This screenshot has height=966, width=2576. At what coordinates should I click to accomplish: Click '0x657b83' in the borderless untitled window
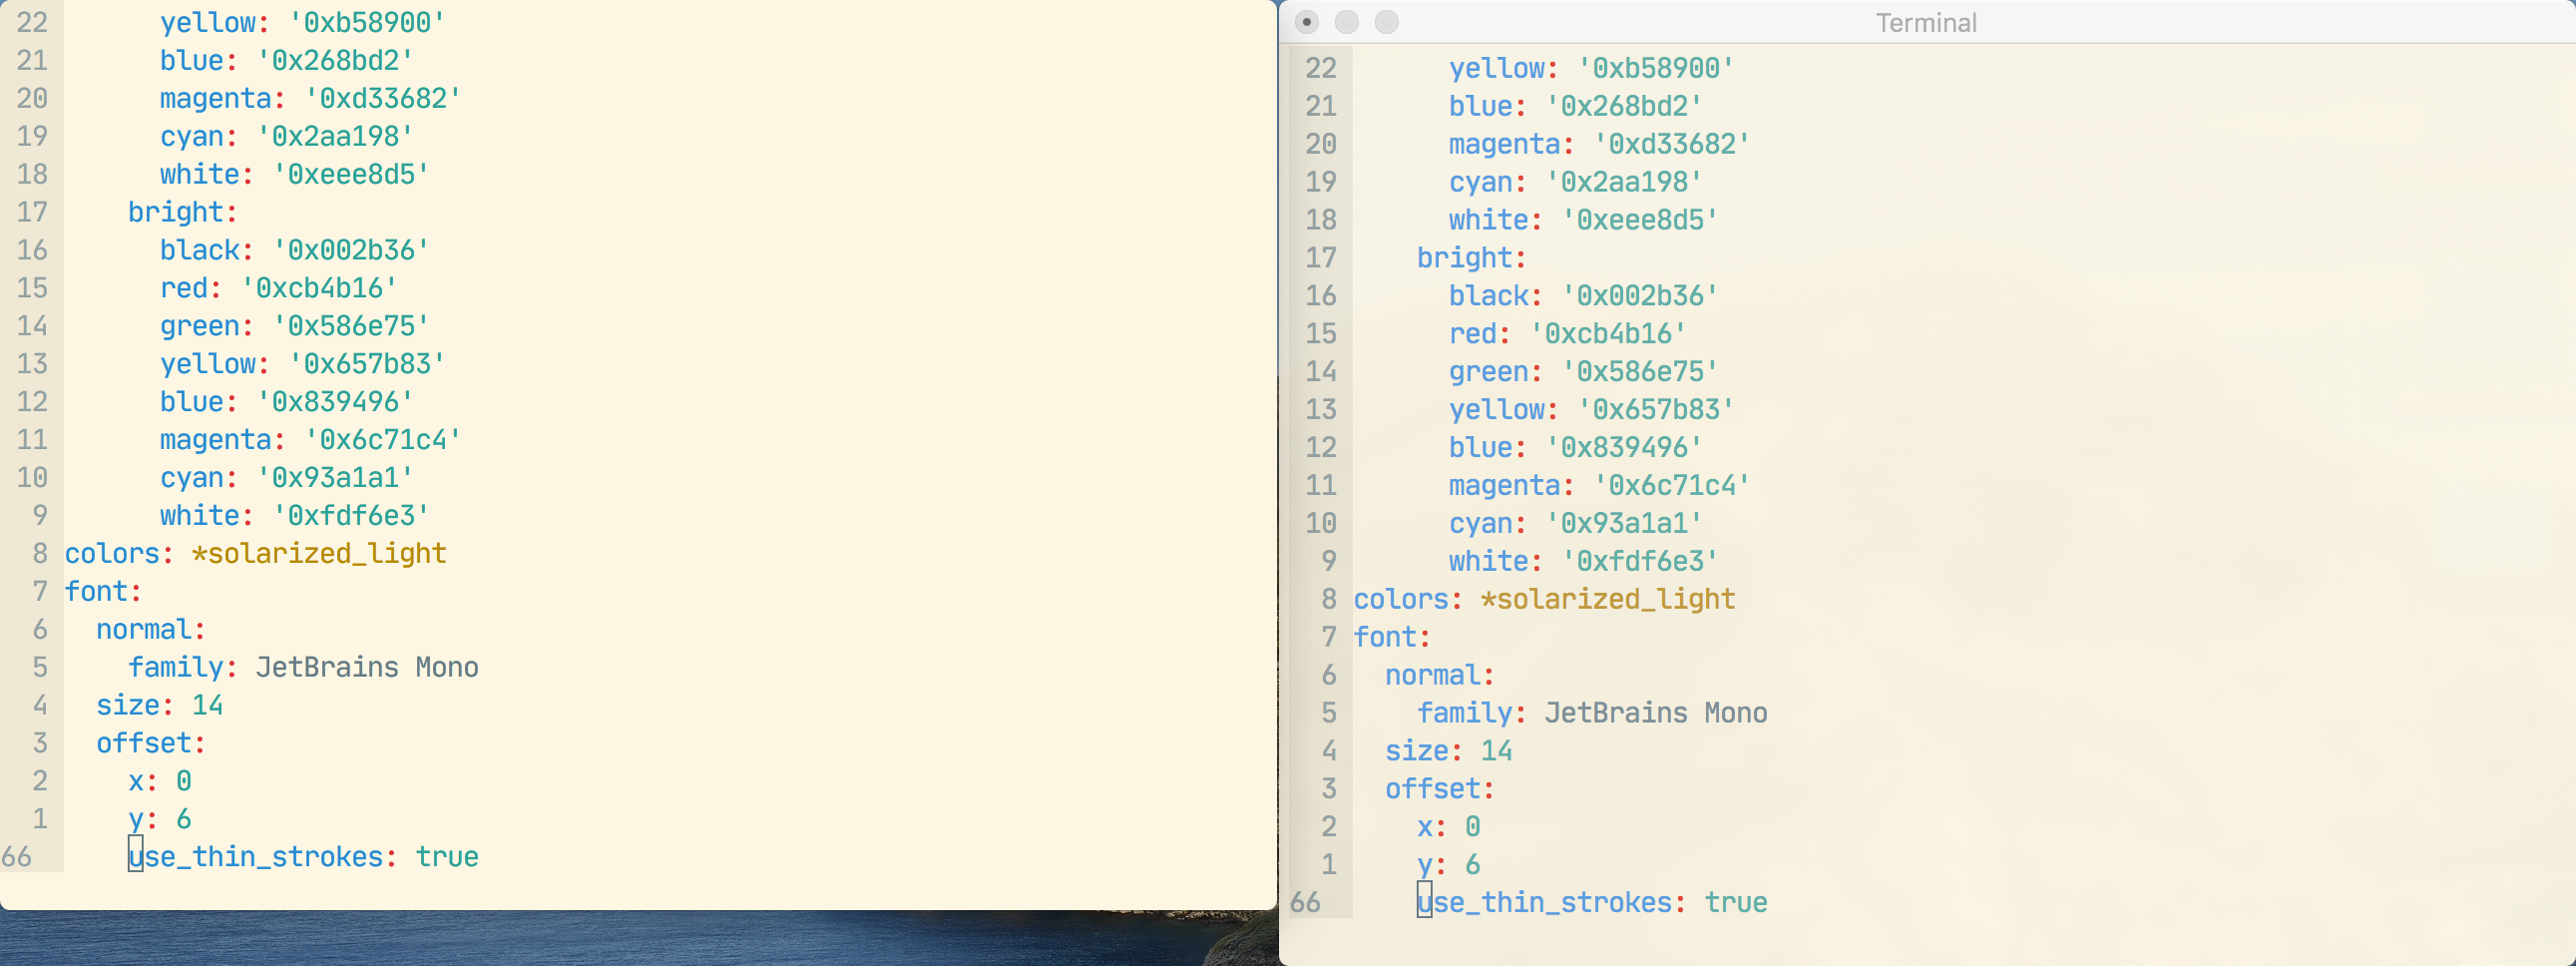tap(367, 364)
